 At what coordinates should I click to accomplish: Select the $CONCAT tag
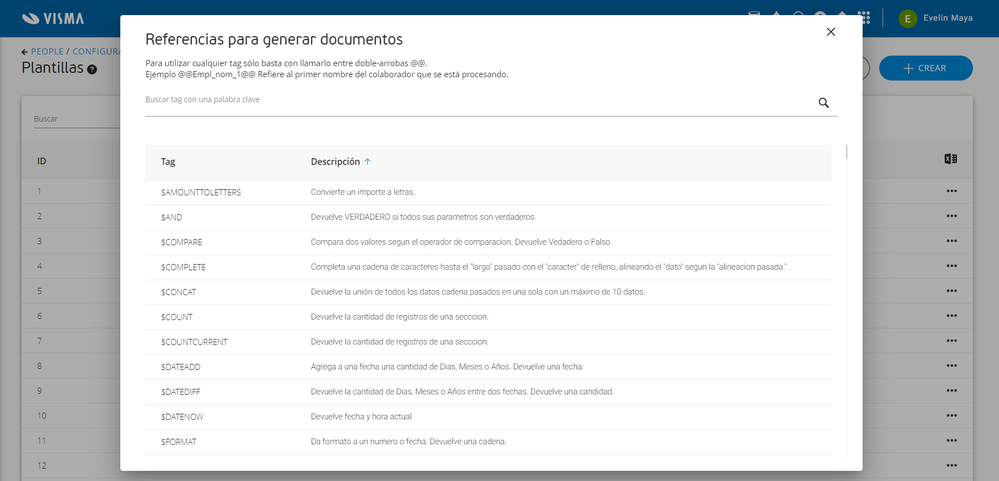pyautogui.click(x=178, y=292)
